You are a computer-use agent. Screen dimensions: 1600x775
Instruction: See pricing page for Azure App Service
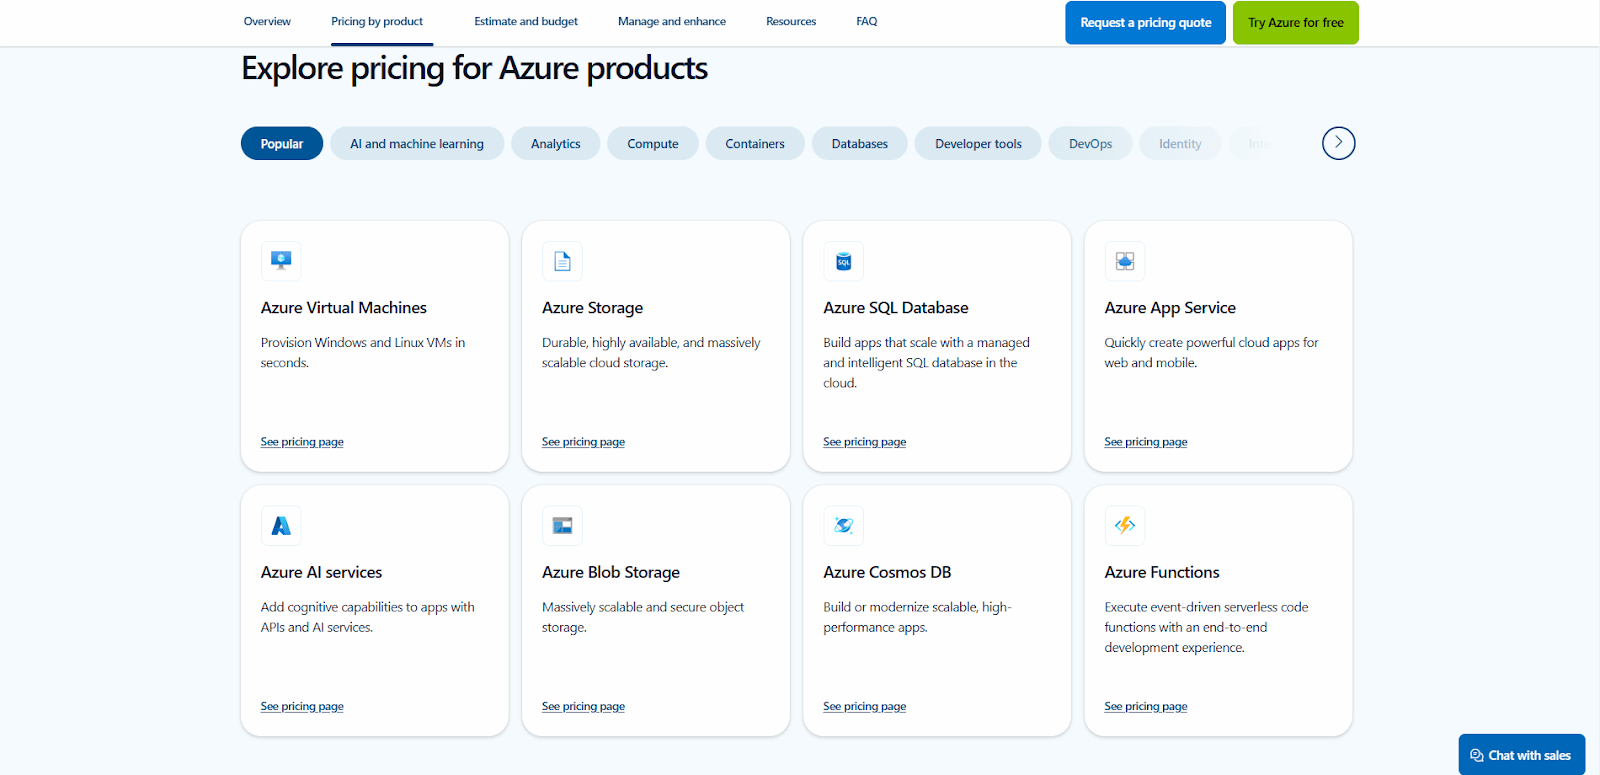pos(1146,442)
